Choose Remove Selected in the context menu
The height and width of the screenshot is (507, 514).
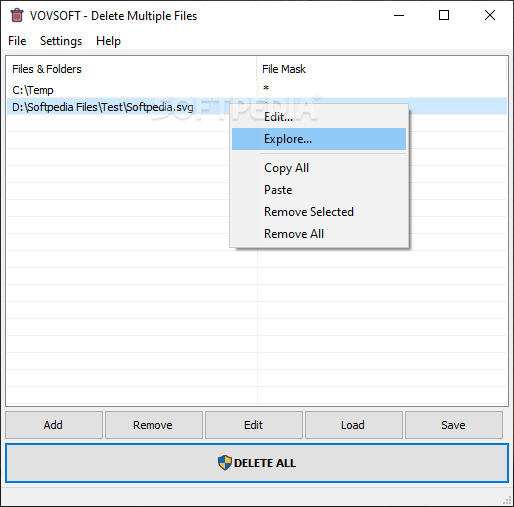click(319, 212)
